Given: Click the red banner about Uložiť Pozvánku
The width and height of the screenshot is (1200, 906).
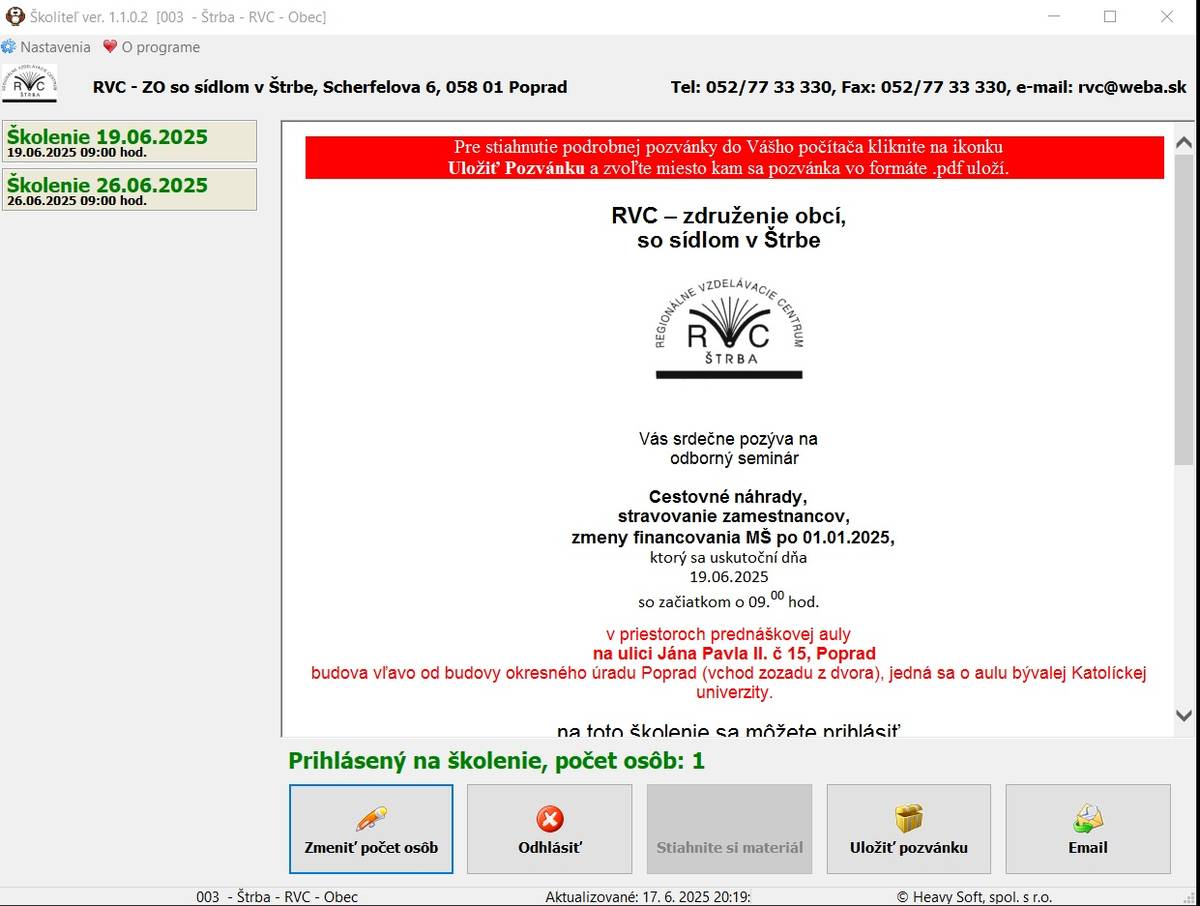Looking at the screenshot, I should 734,158.
